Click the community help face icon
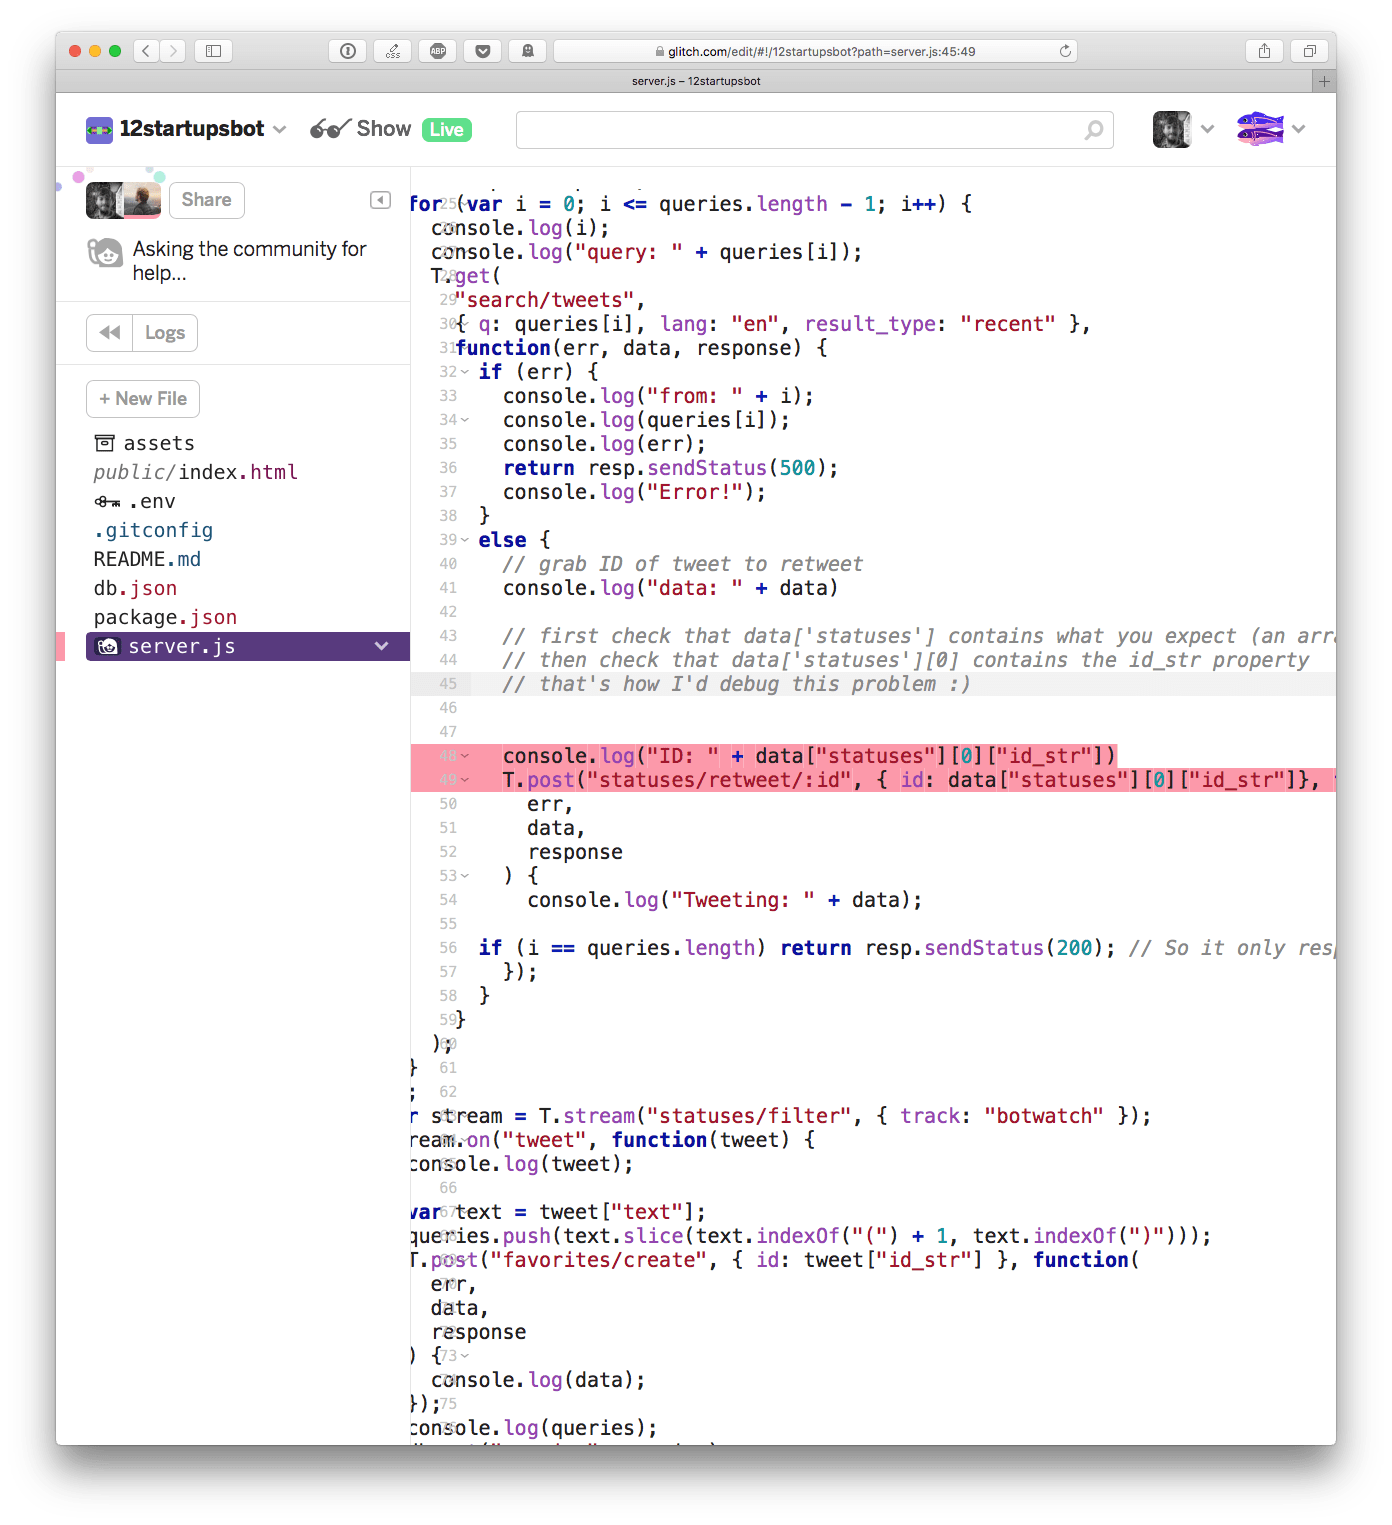 (x=105, y=253)
